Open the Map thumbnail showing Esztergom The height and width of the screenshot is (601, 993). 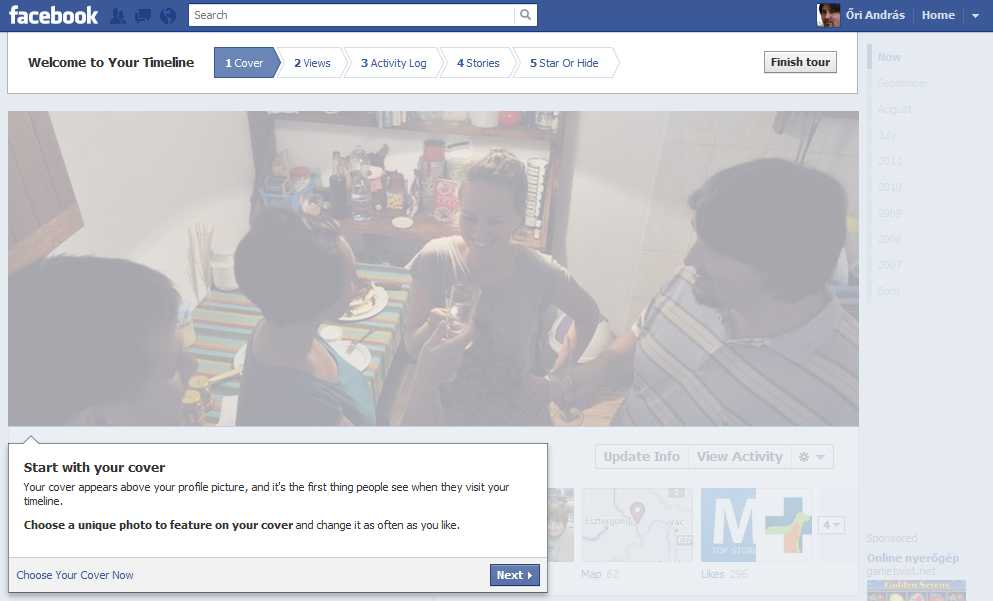637,524
